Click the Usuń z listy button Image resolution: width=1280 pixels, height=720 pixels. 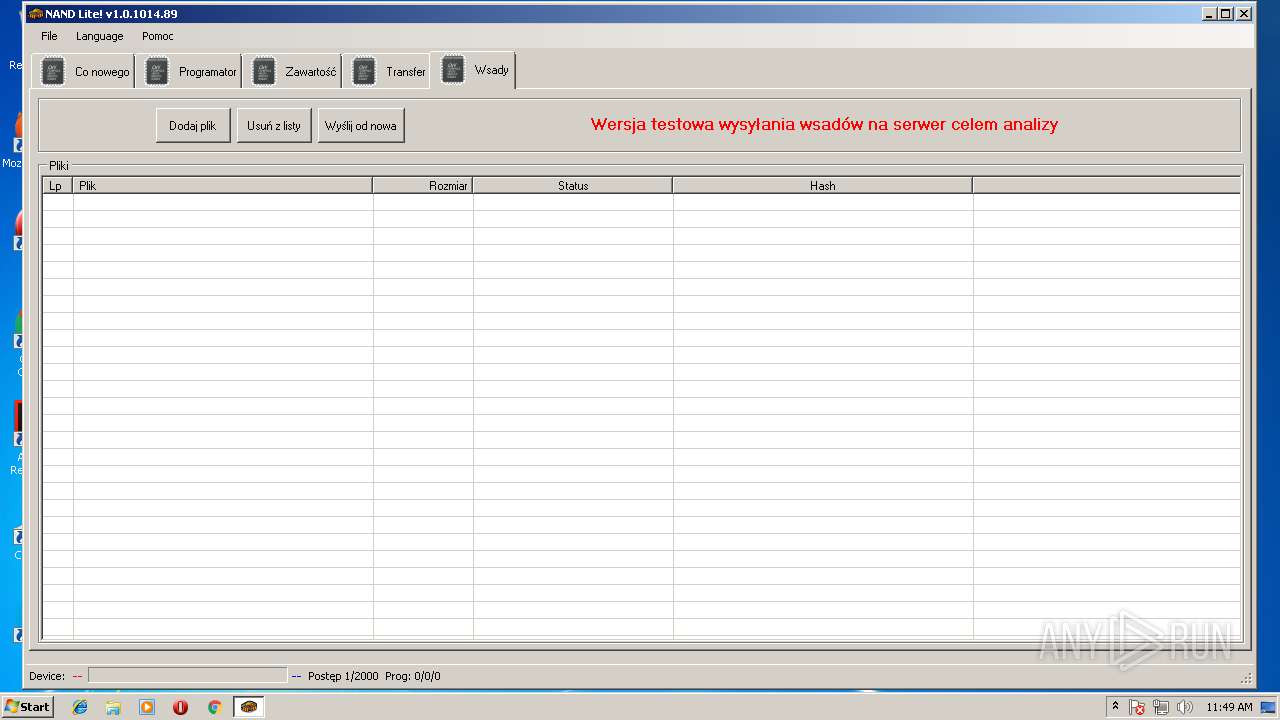(274, 126)
